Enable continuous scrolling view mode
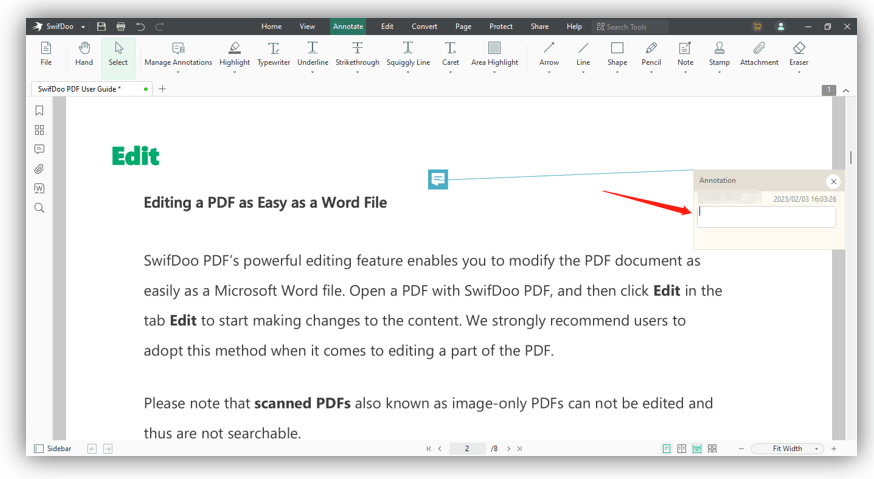The height and width of the screenshot is (479, 874). [697, 448]
